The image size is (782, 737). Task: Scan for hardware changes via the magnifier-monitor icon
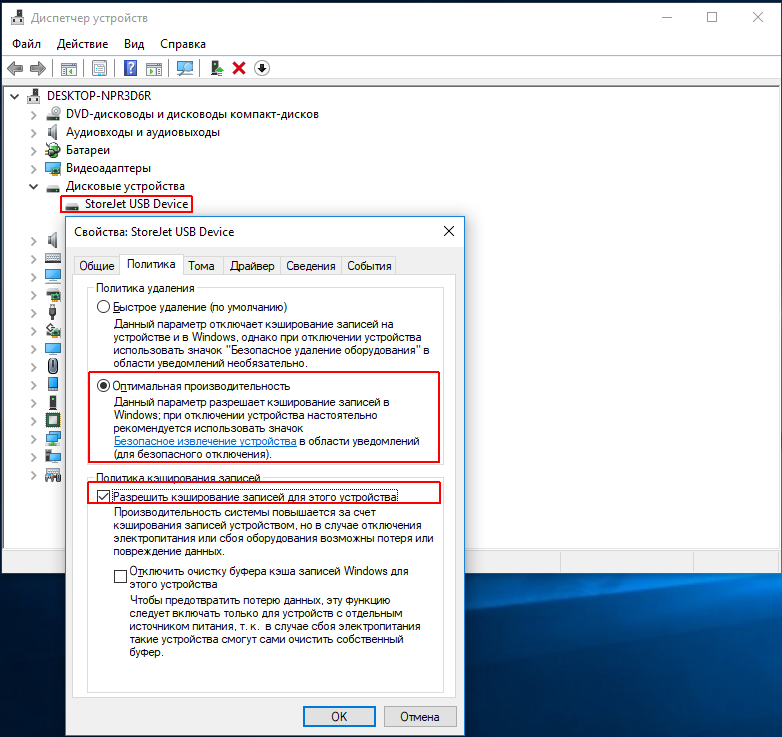click(x=185, y=68)
